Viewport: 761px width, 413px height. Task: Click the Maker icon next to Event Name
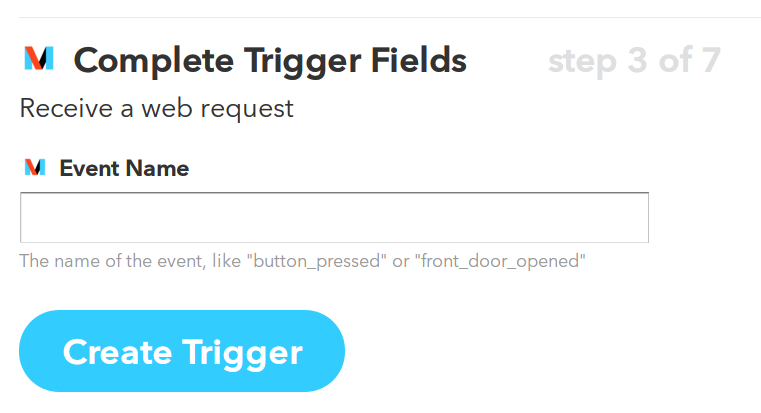35,168
